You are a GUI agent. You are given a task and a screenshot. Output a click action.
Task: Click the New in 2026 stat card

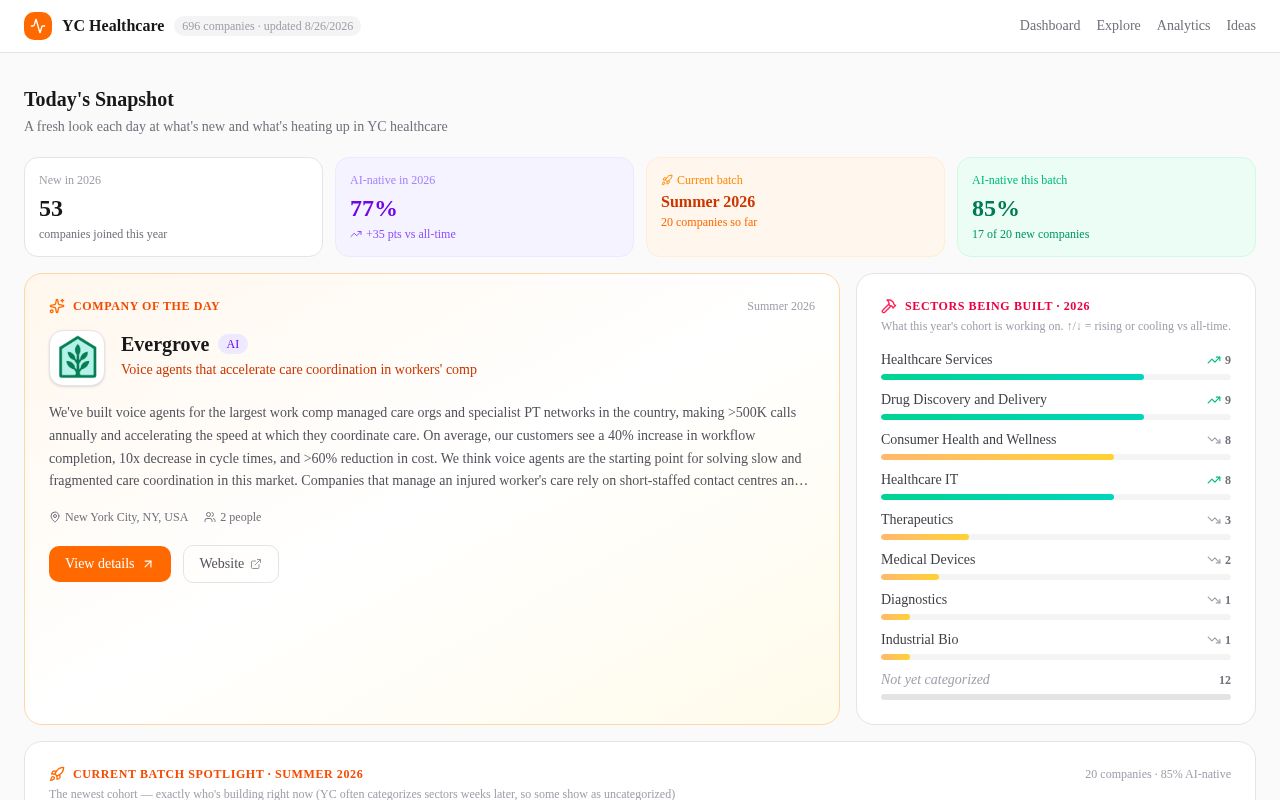(174, 207)
